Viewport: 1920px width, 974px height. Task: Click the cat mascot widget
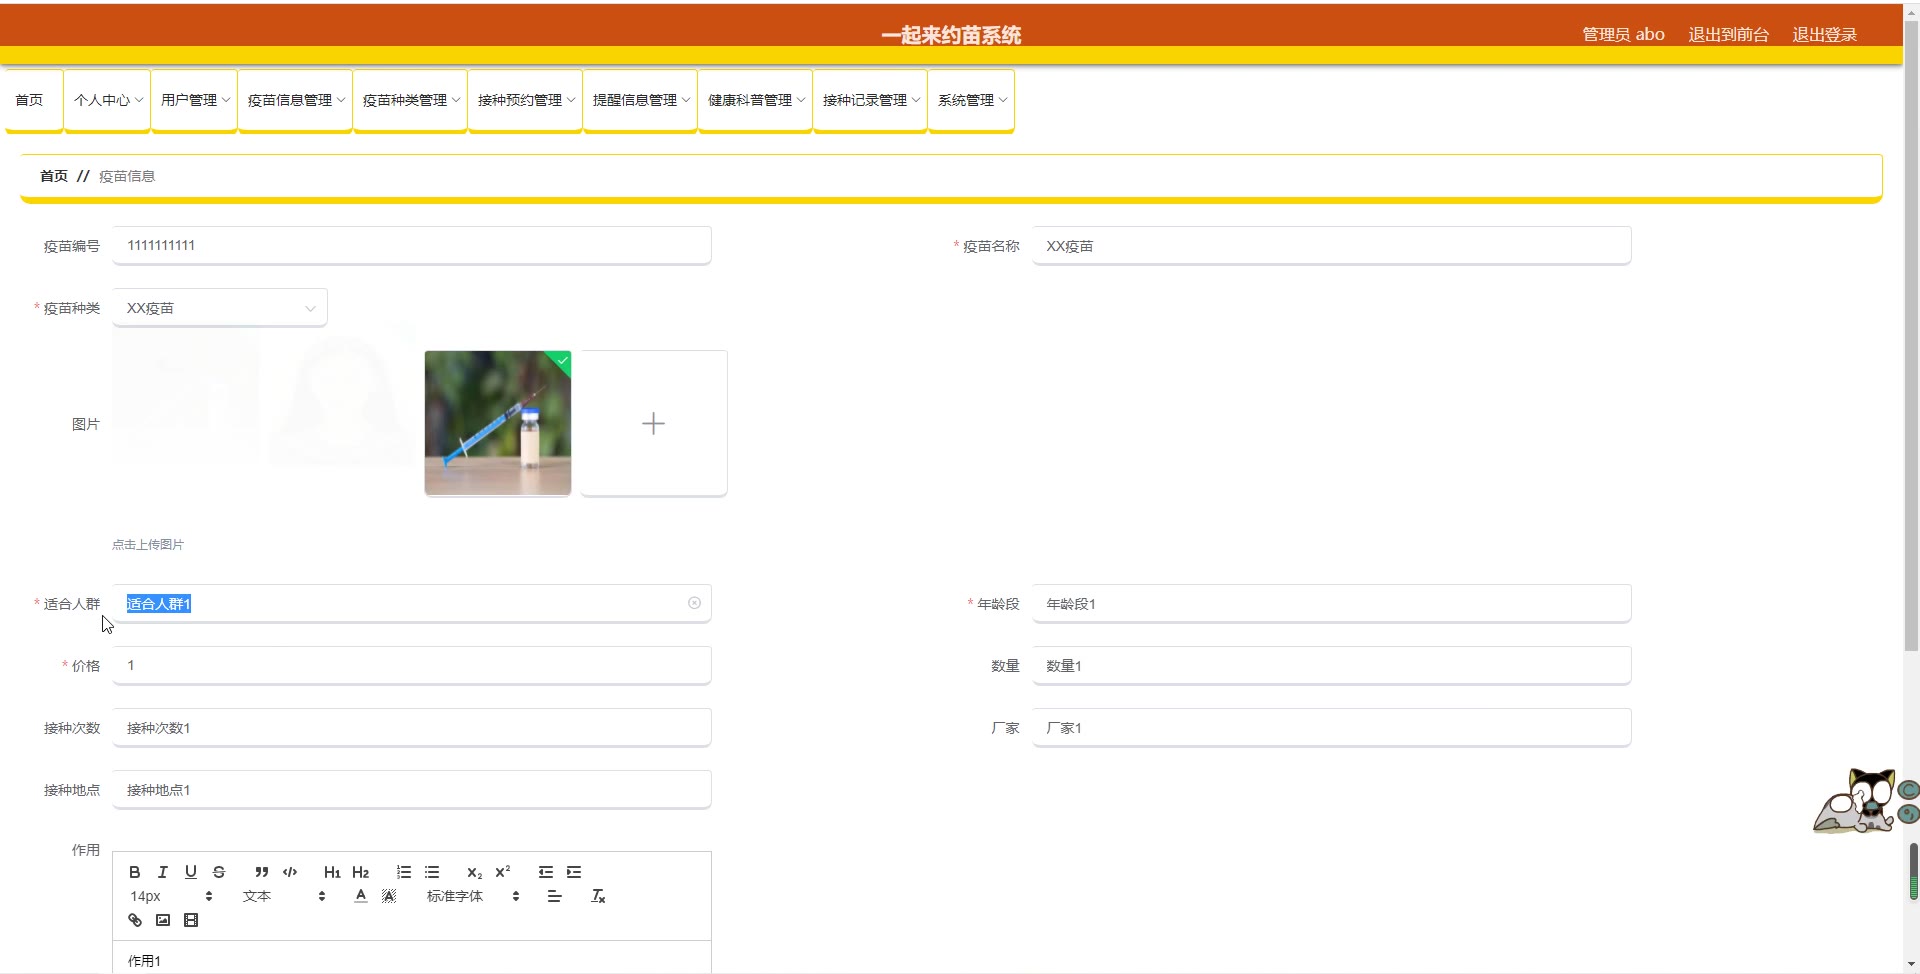[1857, 800]
